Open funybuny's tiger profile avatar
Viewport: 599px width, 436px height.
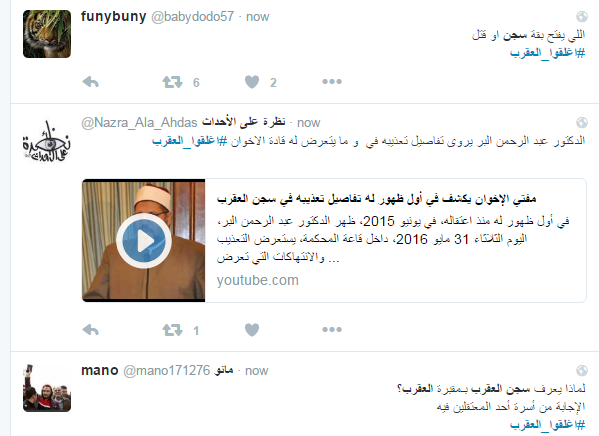point(47,34)
